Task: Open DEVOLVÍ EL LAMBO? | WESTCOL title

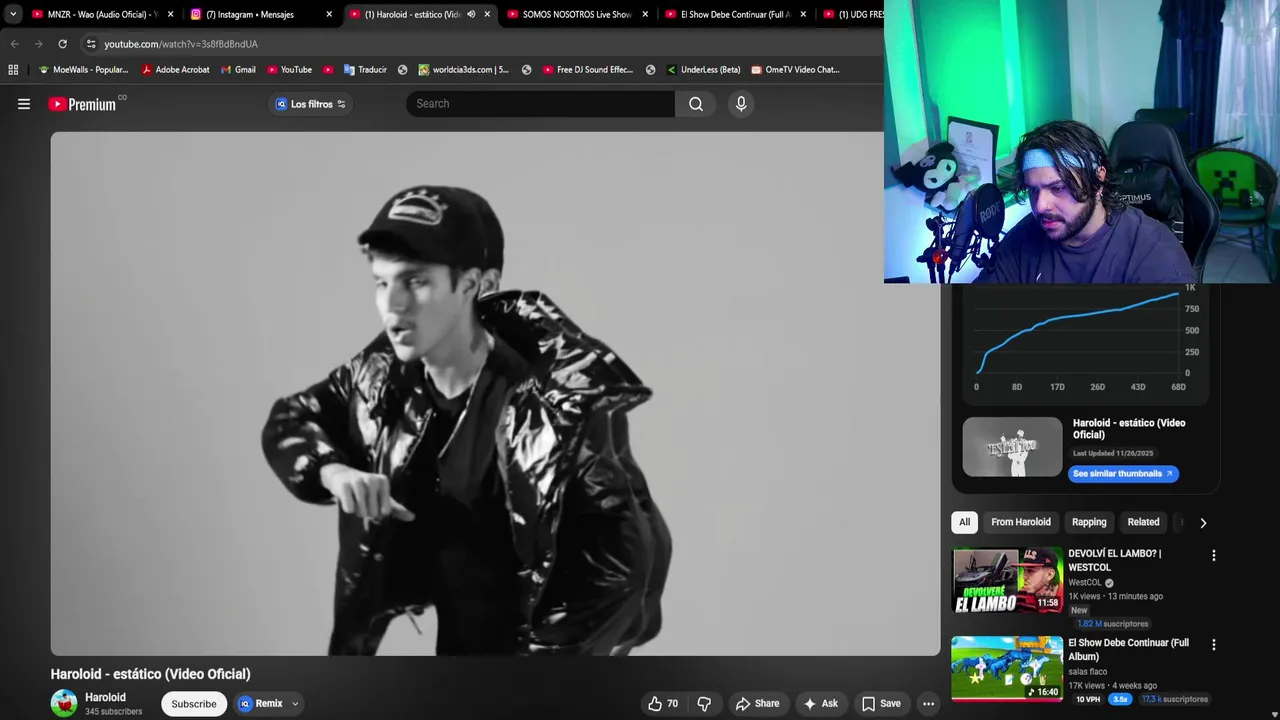Action: [x=1115, y=560]
